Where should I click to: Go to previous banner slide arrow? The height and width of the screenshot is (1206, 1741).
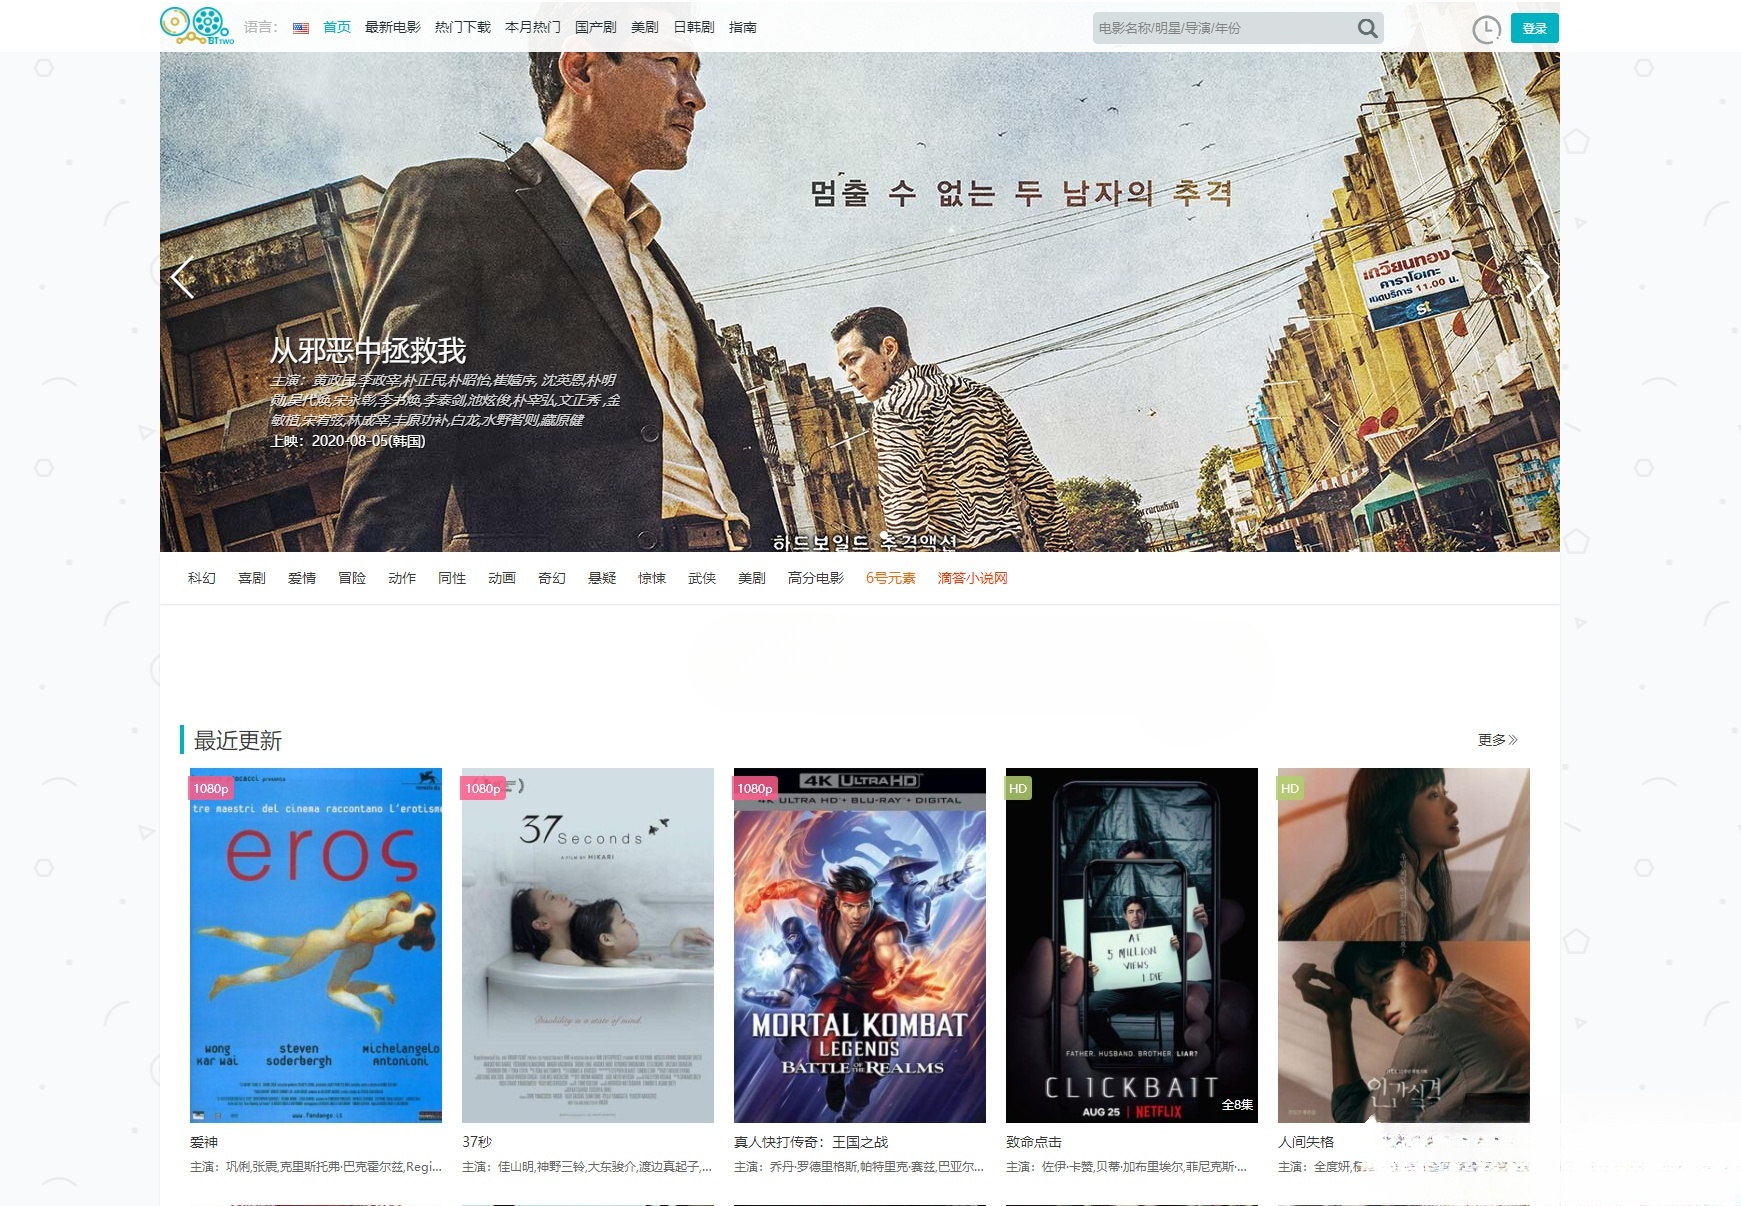[x=182, y=278]
